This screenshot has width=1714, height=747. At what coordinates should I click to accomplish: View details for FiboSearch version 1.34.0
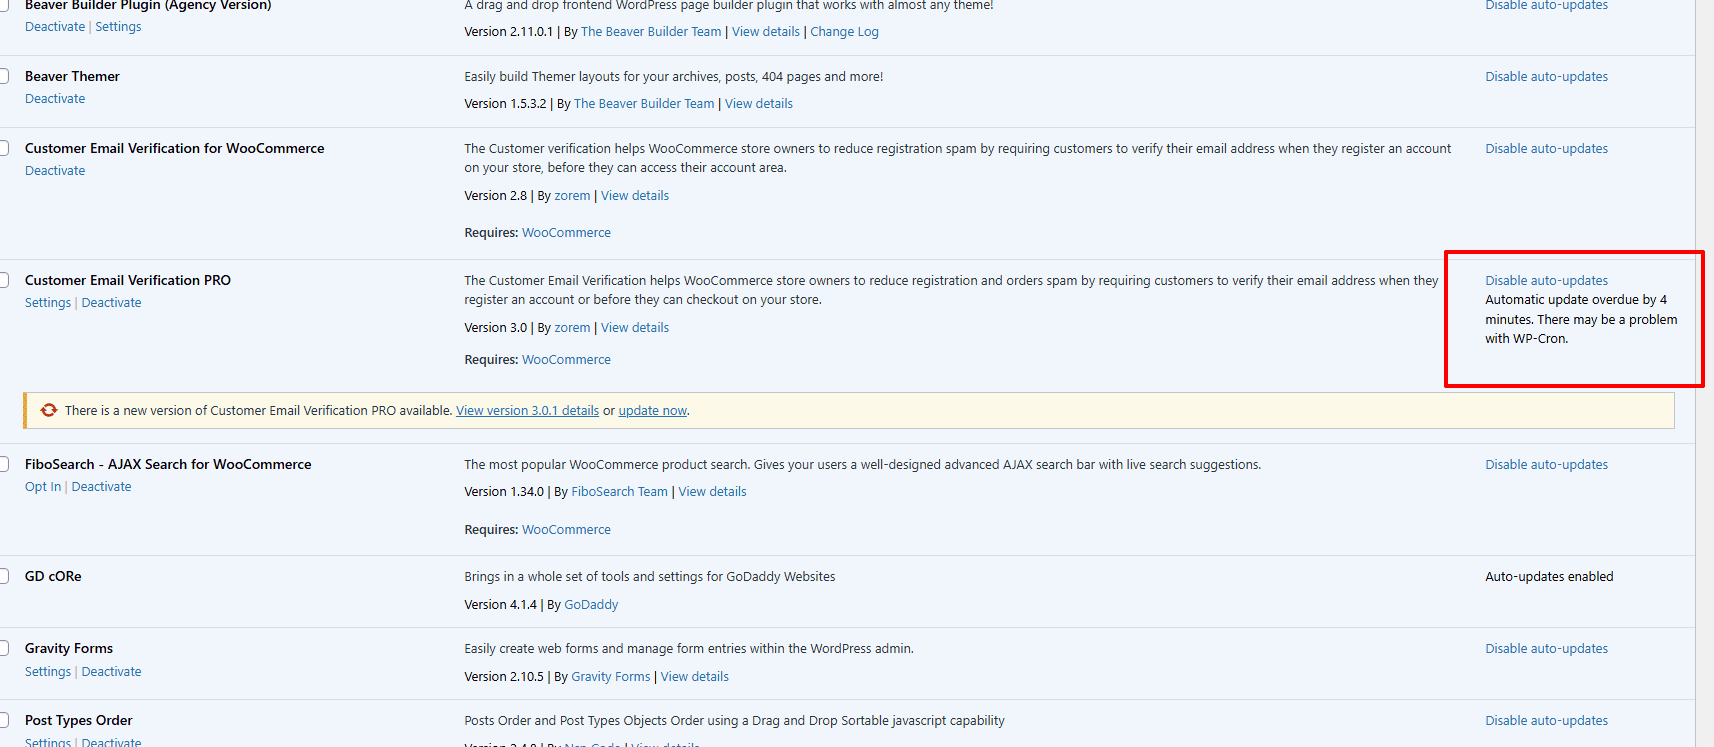[x=712, y=492]
